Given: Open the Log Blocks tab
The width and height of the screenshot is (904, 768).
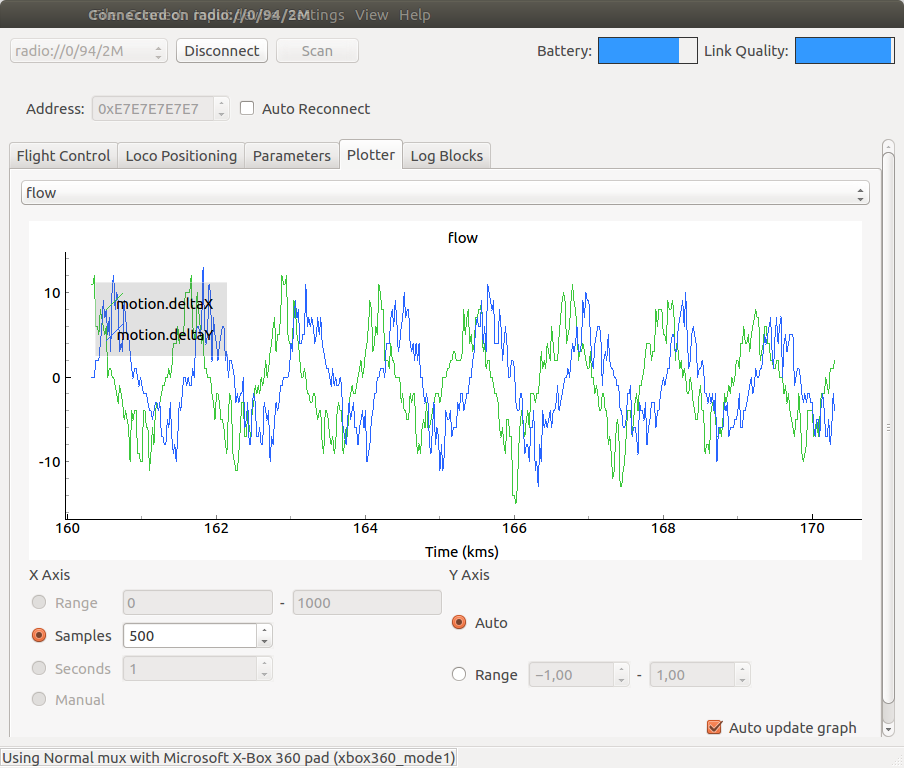Looking at the screenshot, I should click(446, 156).
